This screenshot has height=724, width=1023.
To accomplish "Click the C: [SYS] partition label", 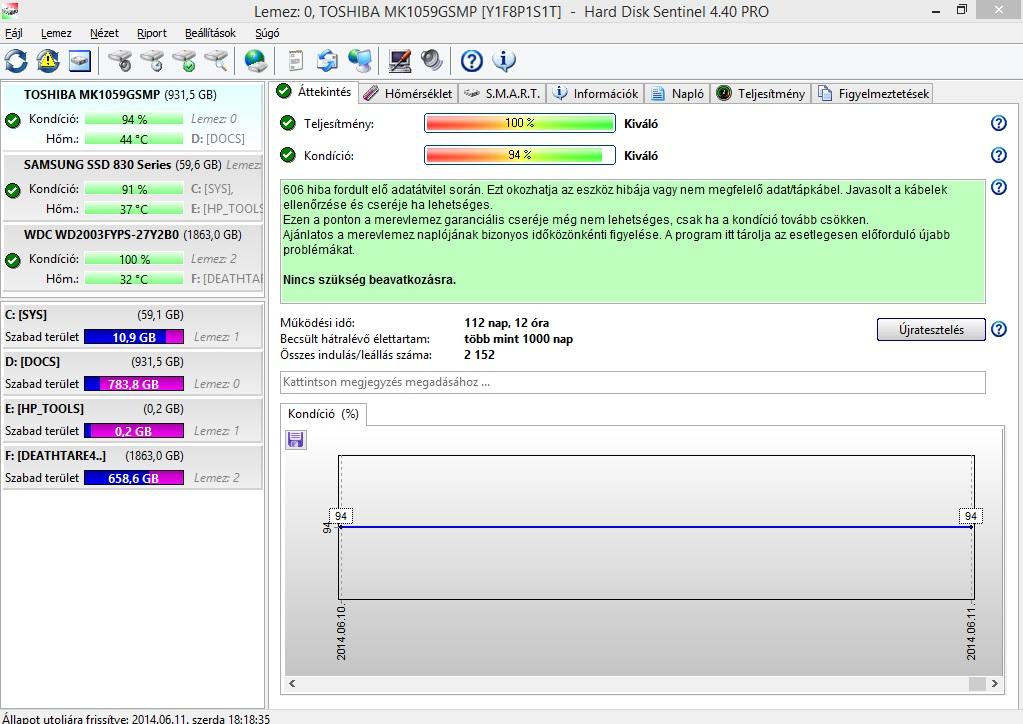I will point(26,314).
